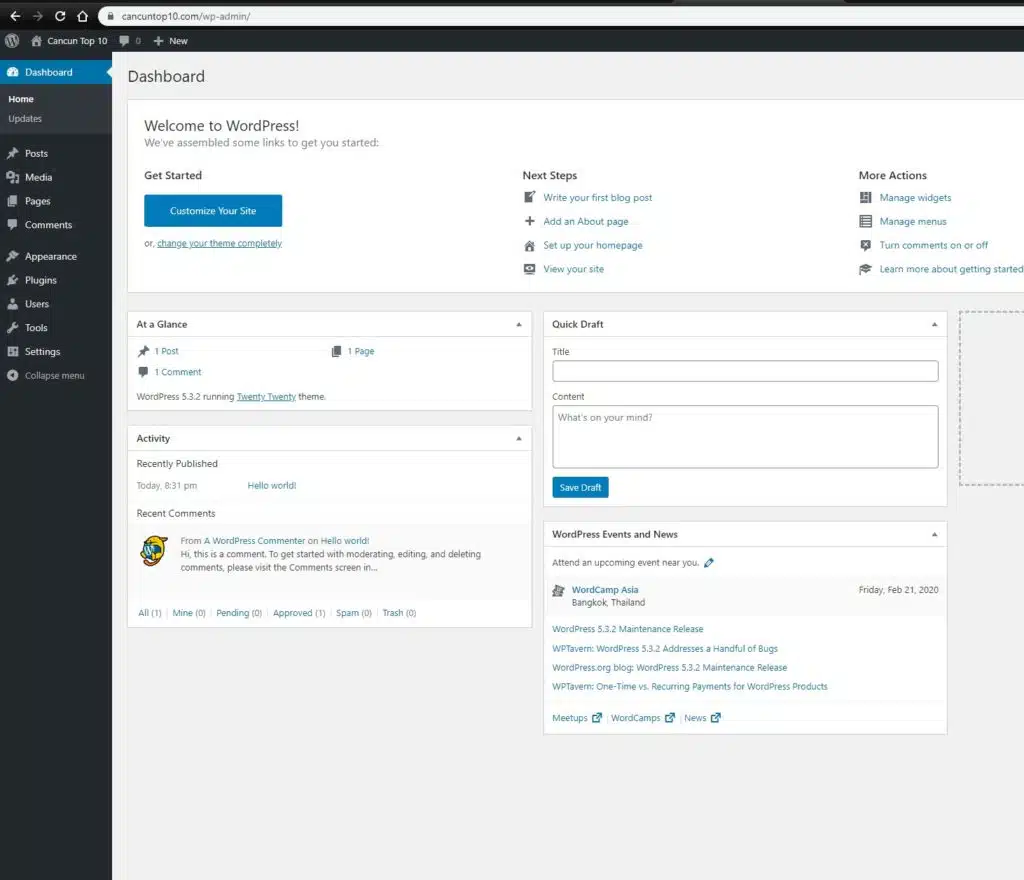Click the plus icon beside New
Screen dimensions: 1024x880
pos(158,40)
